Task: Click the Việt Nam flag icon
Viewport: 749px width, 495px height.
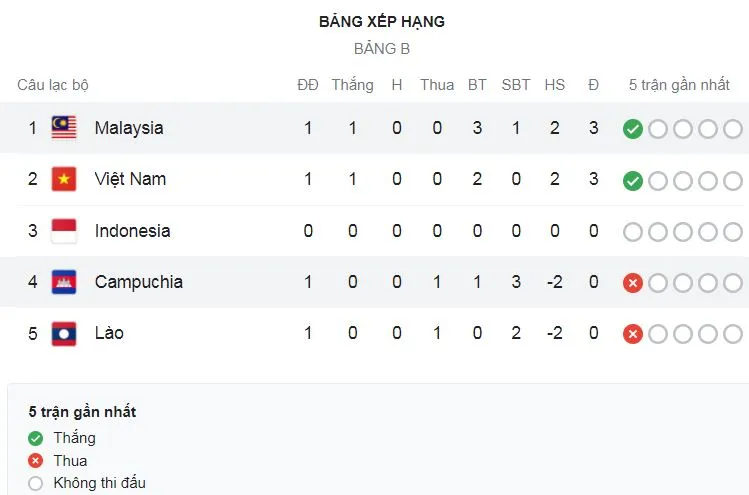Action: click(x=64, y=180)
